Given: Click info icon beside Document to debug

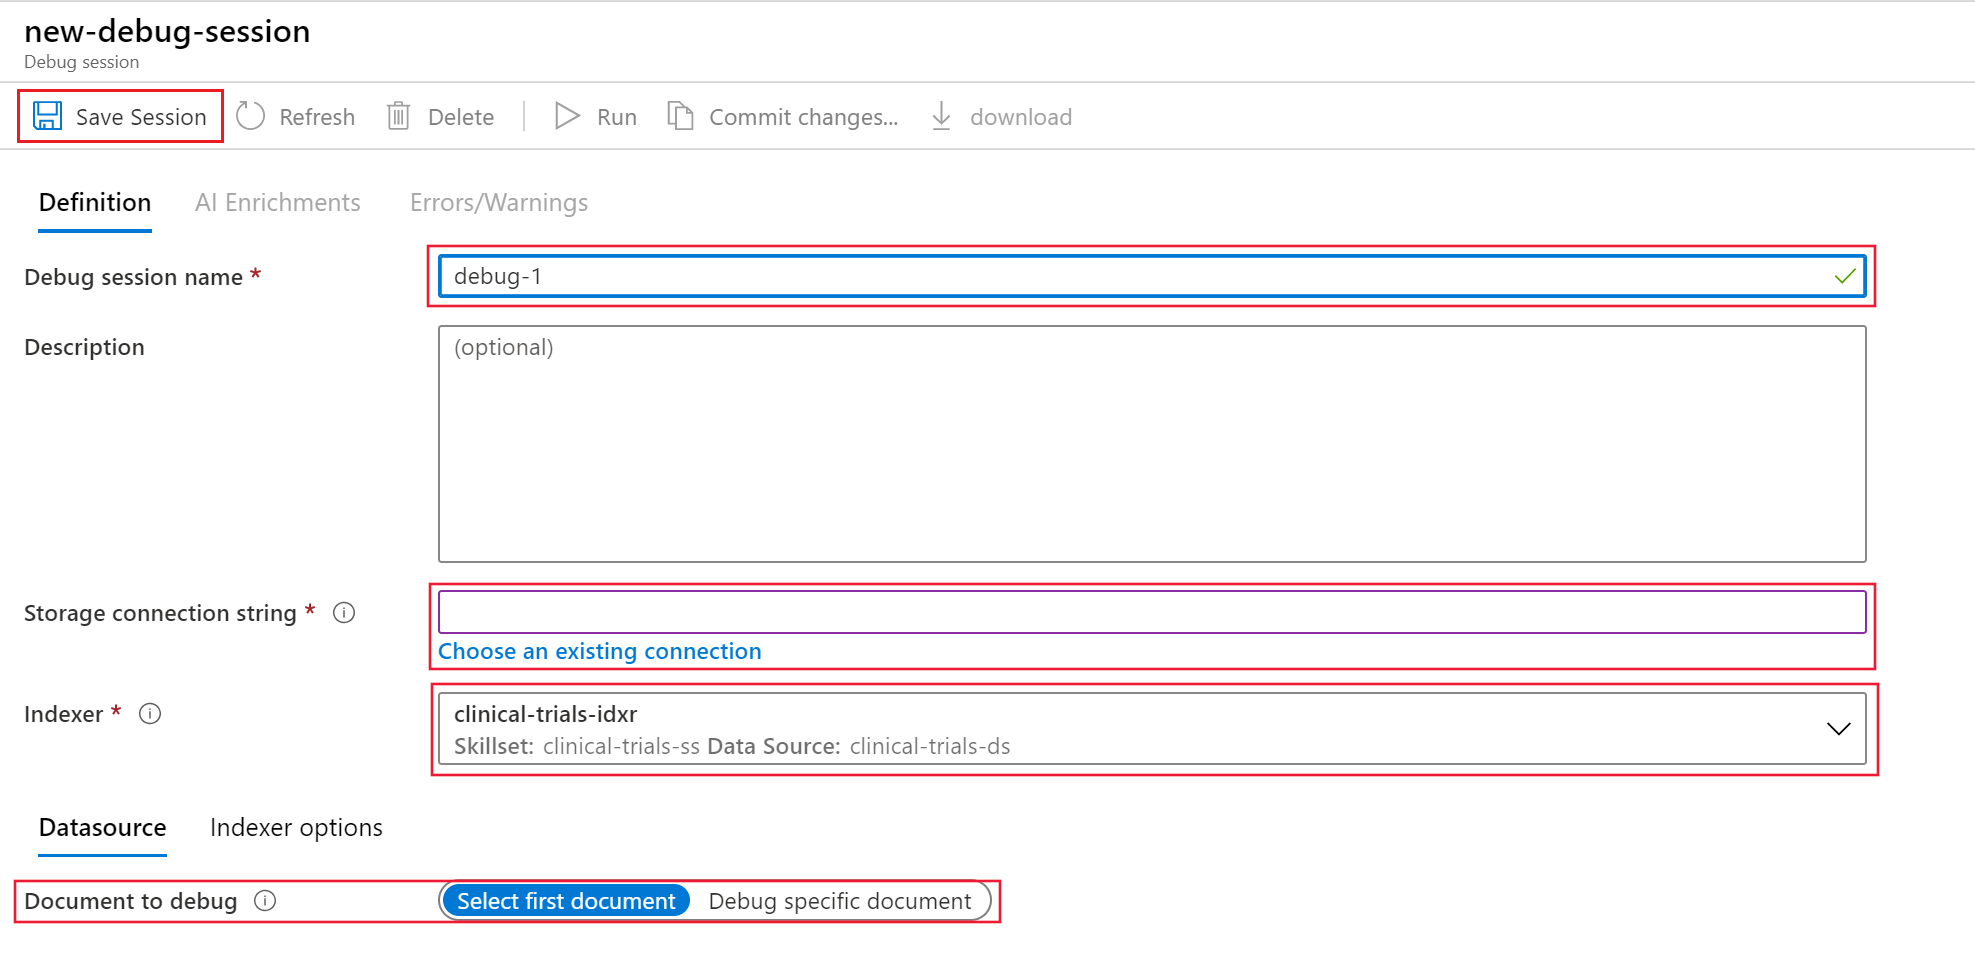Looking at the screenshot, I should 265,901.
